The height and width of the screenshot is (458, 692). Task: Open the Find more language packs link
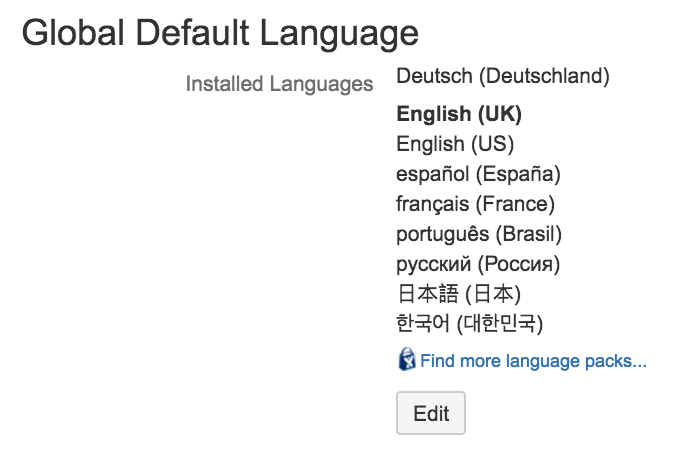(533, 361)
